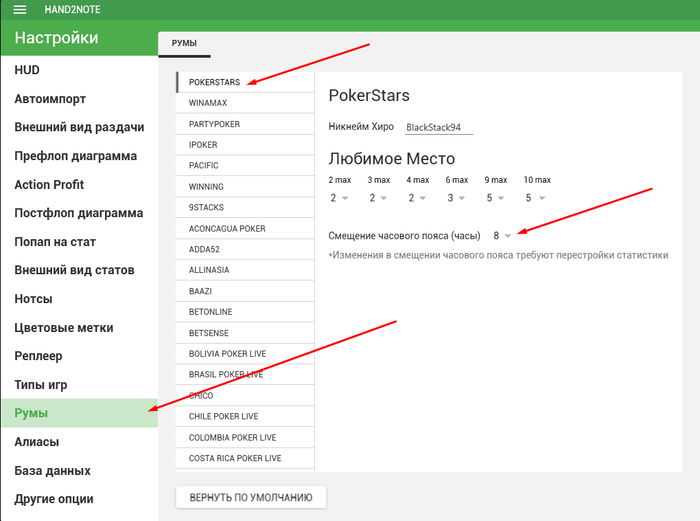700x521 pixels.
Task: Open Алиасы settings
Action: click(79, 442)
